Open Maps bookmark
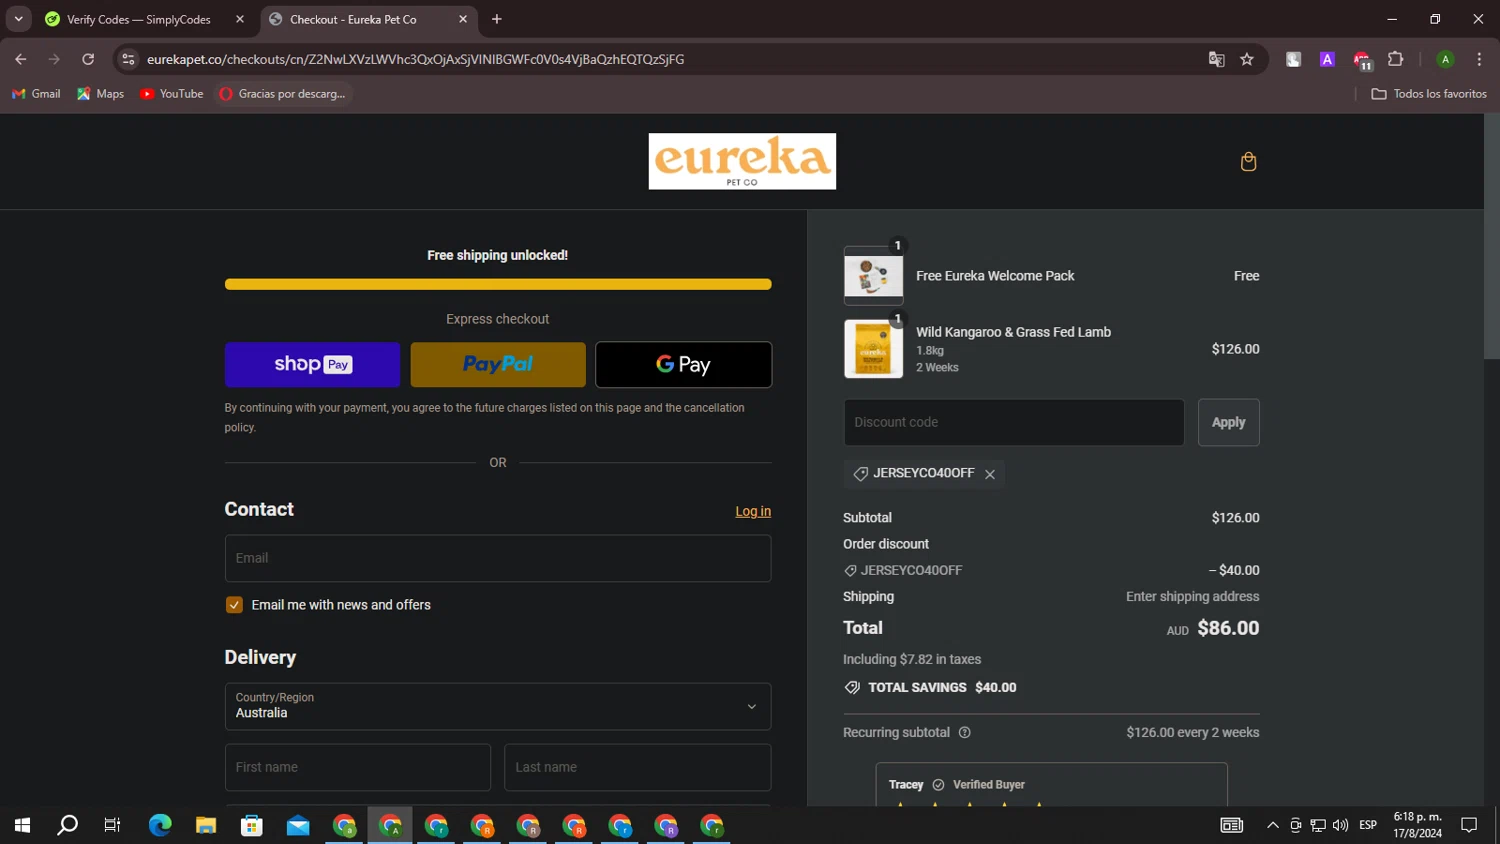Image resolution: width=1500 pixels, height=844 pixels. coord(101,94)
